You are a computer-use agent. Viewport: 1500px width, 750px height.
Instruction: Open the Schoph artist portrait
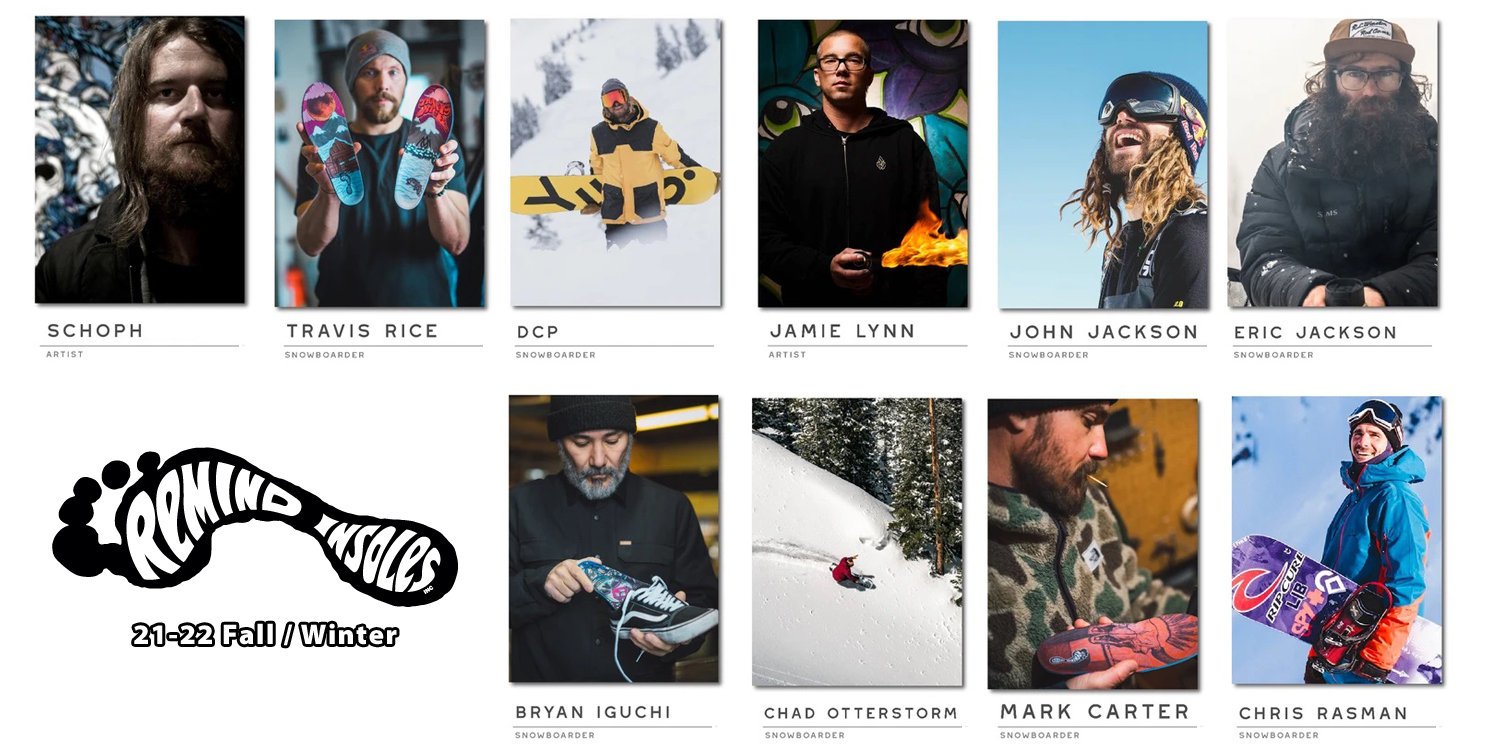pyautogui.click(x=140, y=160)
